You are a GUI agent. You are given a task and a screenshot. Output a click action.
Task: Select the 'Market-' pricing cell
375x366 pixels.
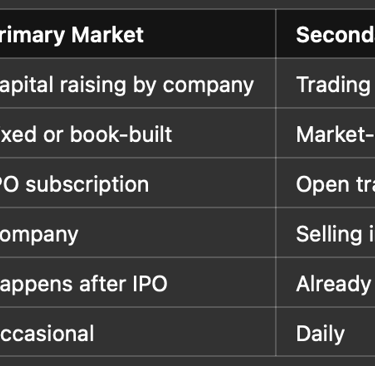coord(325,133)
